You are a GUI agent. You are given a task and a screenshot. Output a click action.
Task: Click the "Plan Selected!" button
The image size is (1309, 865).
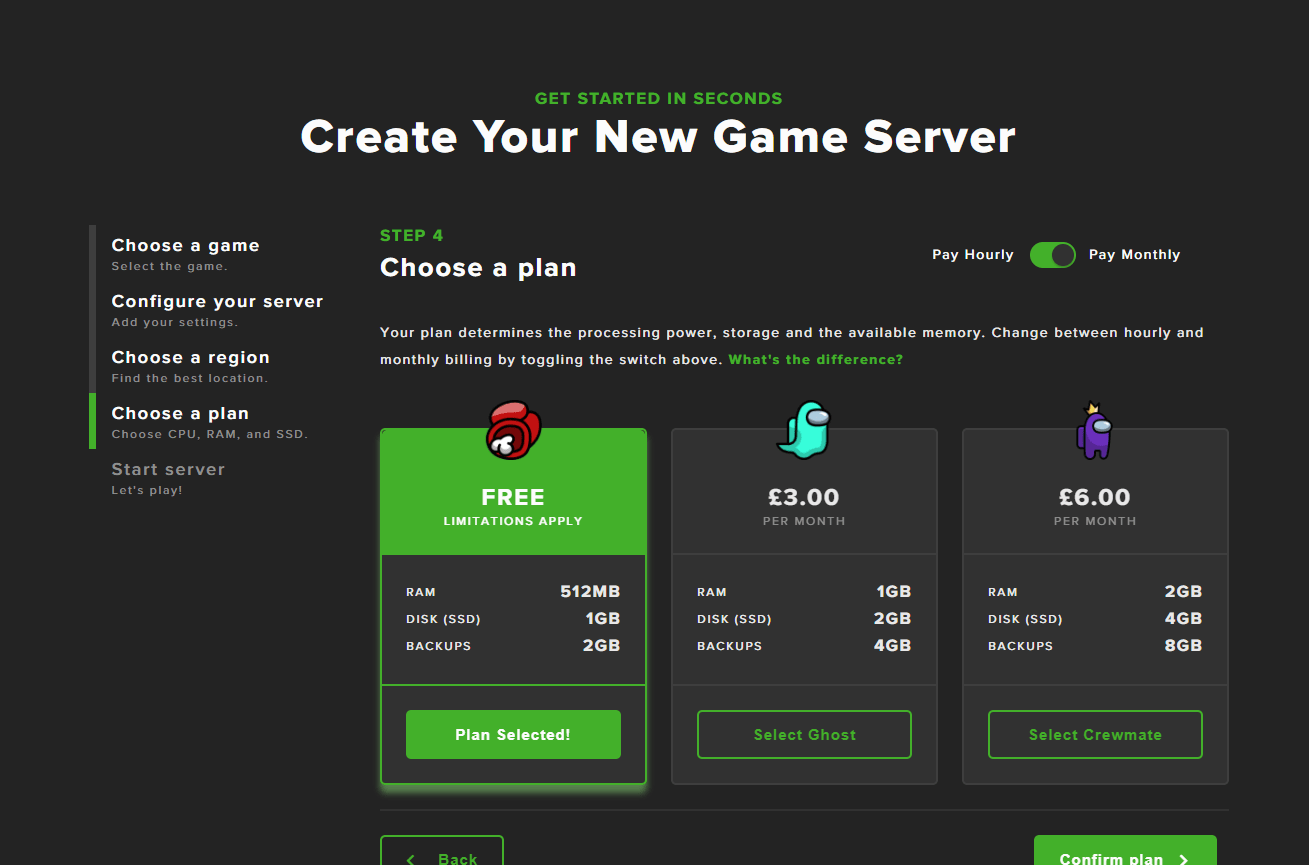(512, 733)
